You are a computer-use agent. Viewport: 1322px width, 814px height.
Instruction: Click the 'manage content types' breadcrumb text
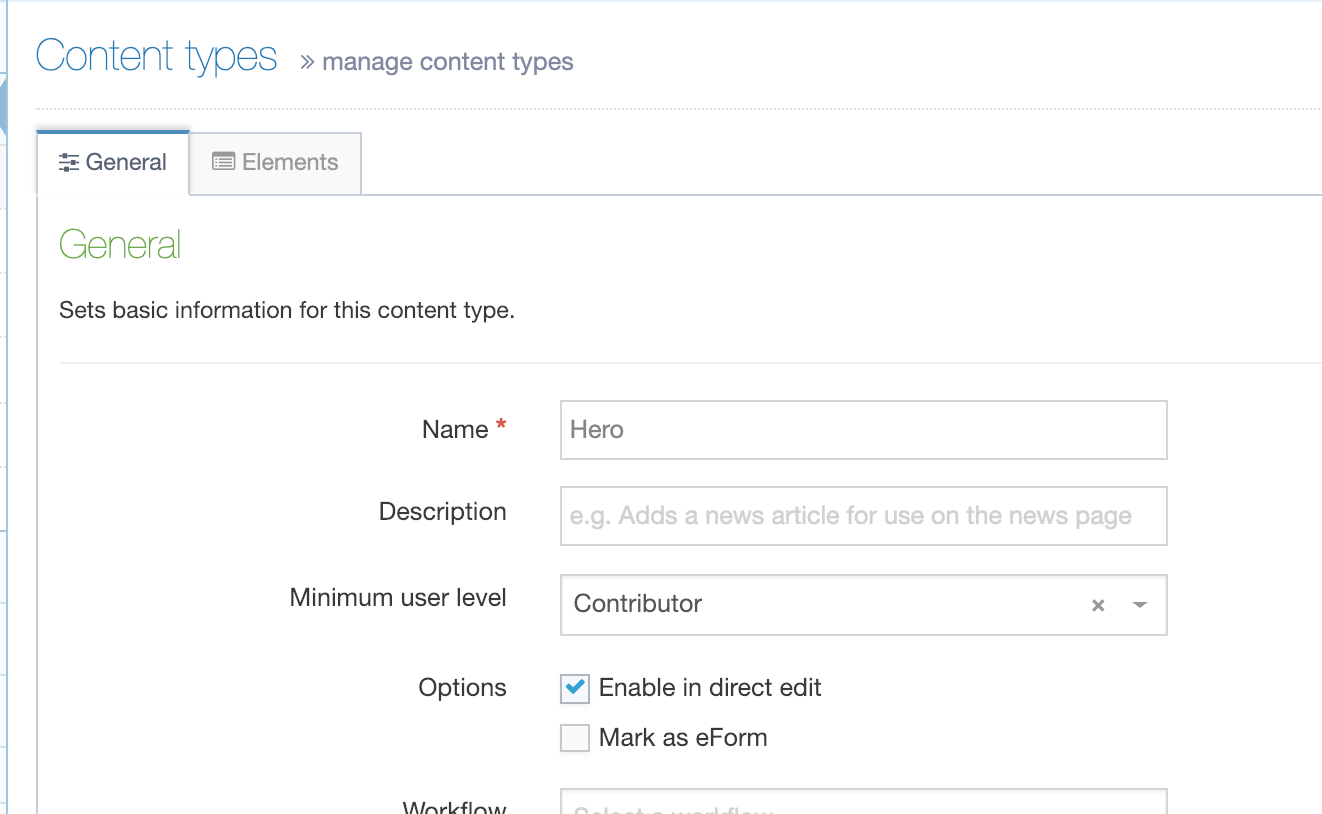447,62
